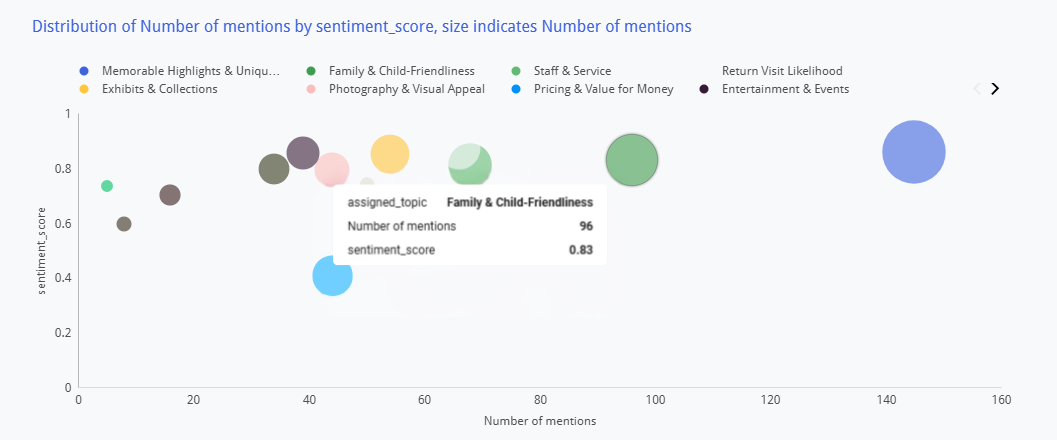Click the small teal-green bubble at far left
Screen dimensions: 1057x440
point(107,186)
